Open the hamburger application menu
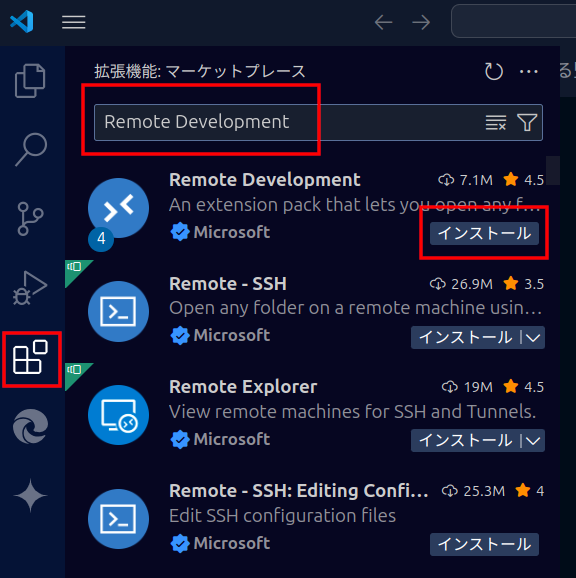Viewport: 576px width, 578px height. (74, 22)
